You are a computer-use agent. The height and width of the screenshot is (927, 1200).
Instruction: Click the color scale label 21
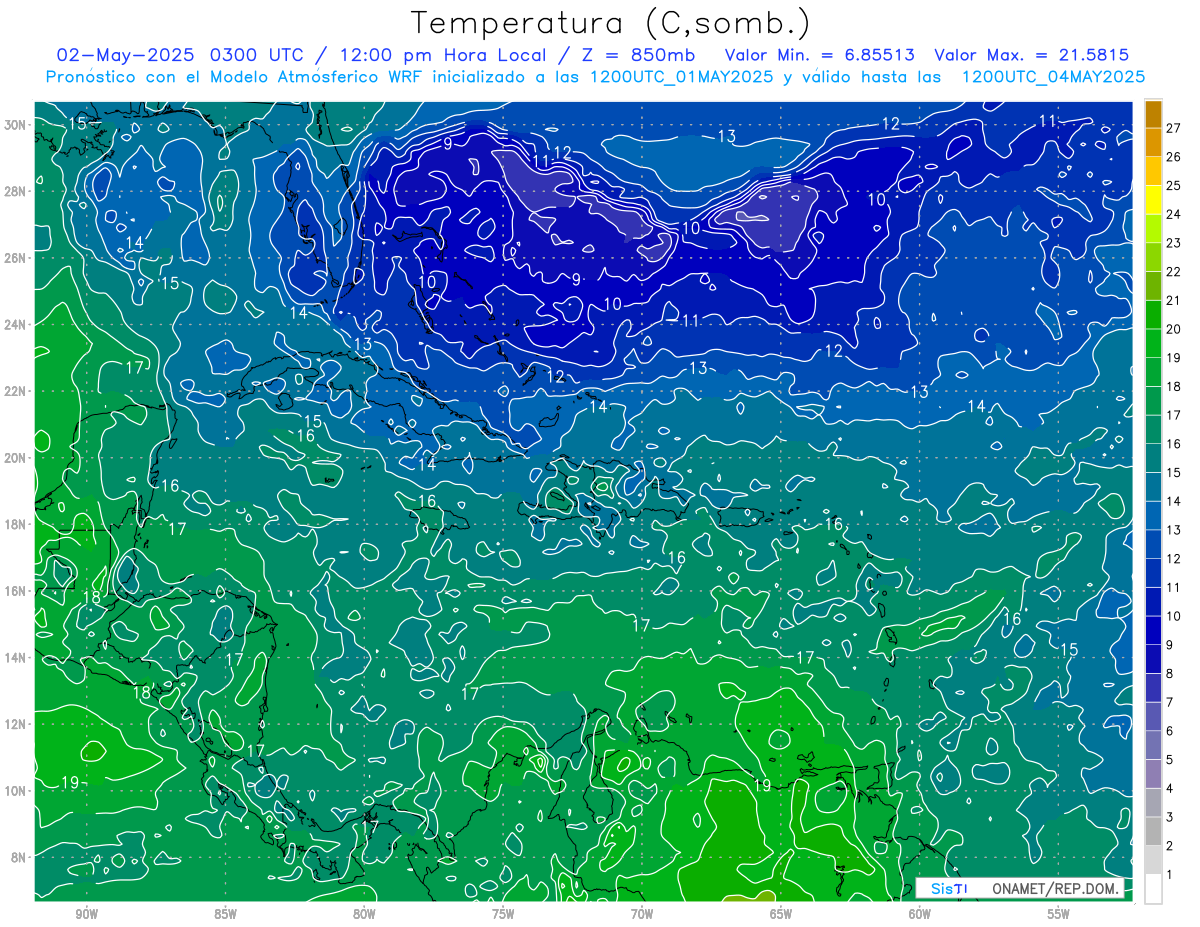tap(1174, 300)
